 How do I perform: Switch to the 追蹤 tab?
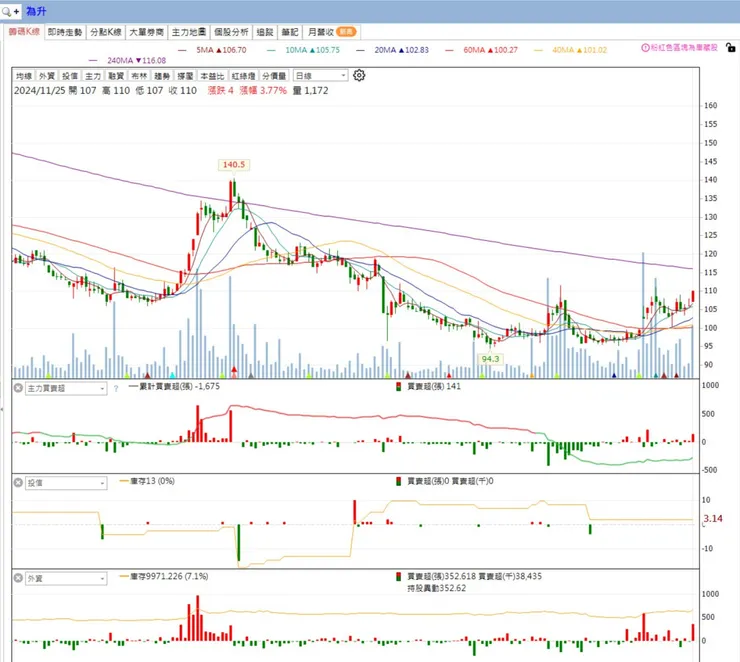[x=265, y=32]
